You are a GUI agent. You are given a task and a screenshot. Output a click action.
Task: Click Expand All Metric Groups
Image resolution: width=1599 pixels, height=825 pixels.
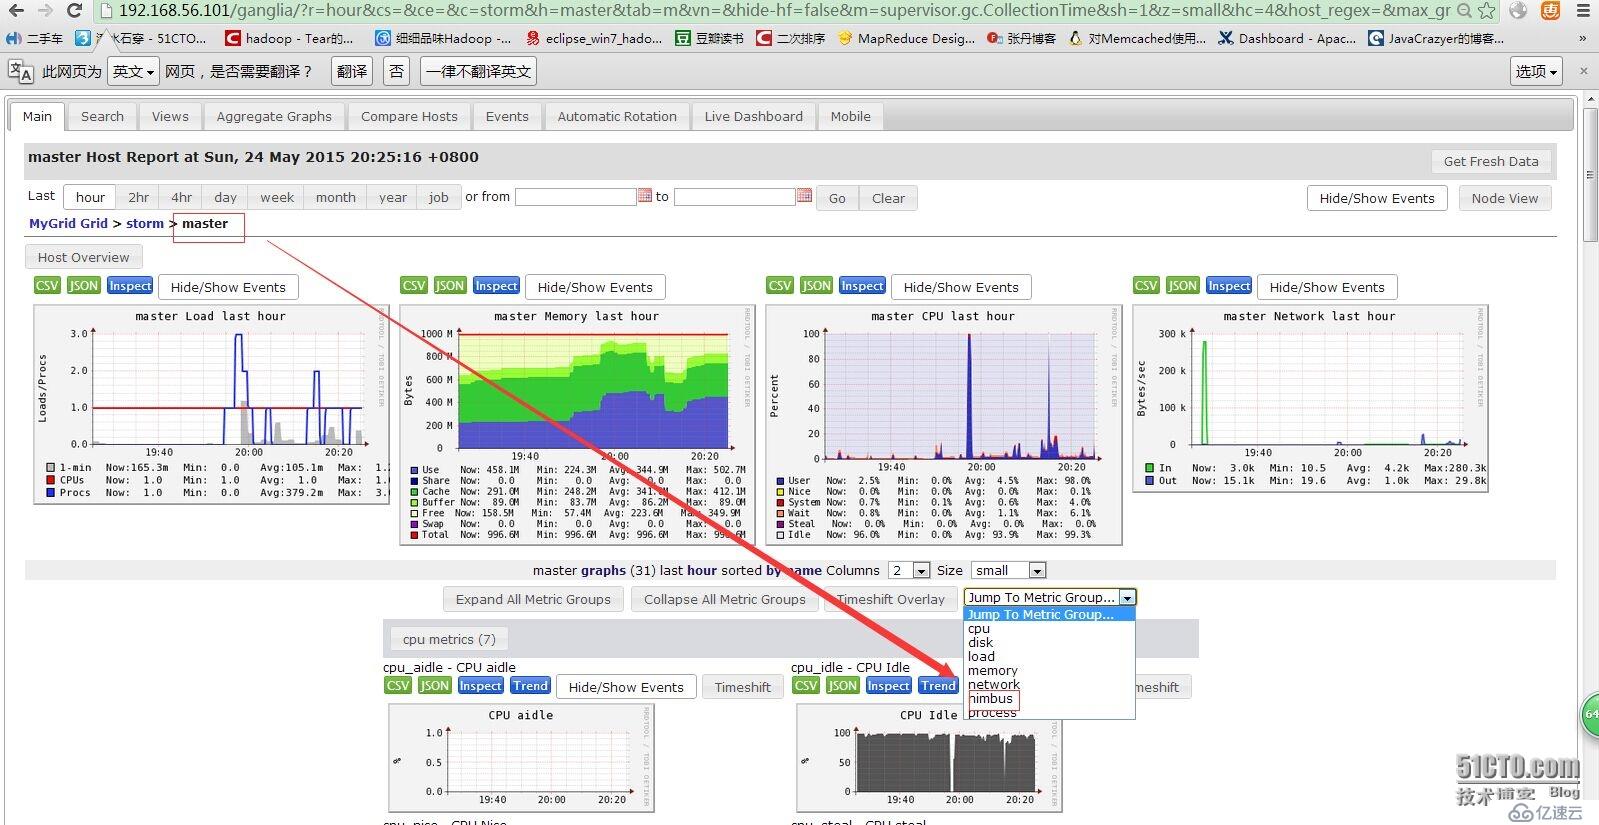pyautogui.click(x=533, y=599)
